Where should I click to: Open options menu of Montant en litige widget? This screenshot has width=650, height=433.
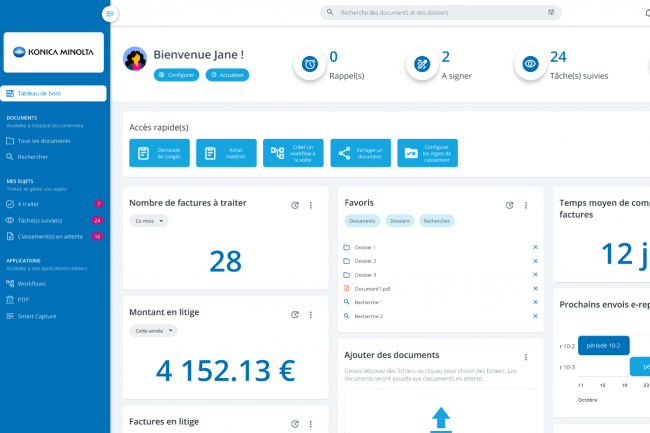point(310,314)
